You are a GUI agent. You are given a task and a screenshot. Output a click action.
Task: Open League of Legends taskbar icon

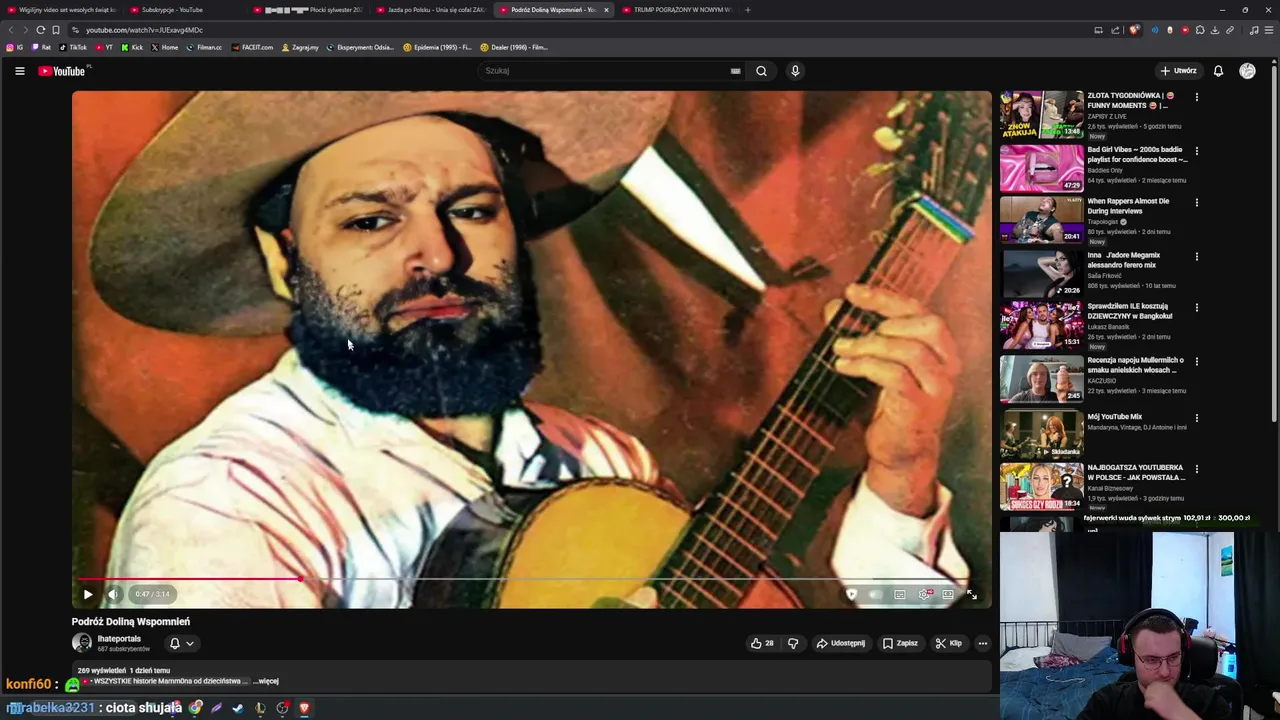click(260, 708)
